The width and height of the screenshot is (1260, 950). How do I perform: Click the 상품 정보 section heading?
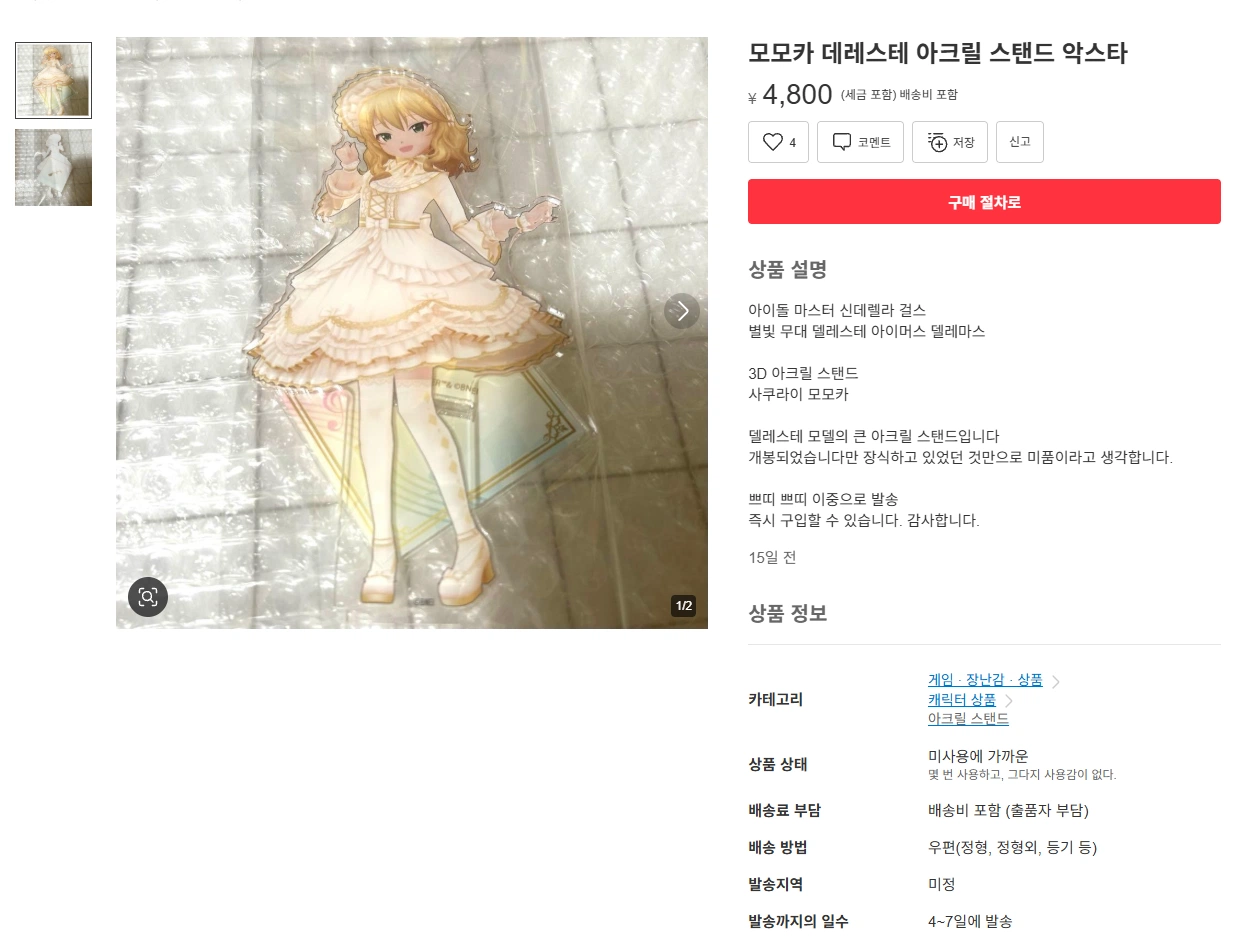(x=787, y=613)
